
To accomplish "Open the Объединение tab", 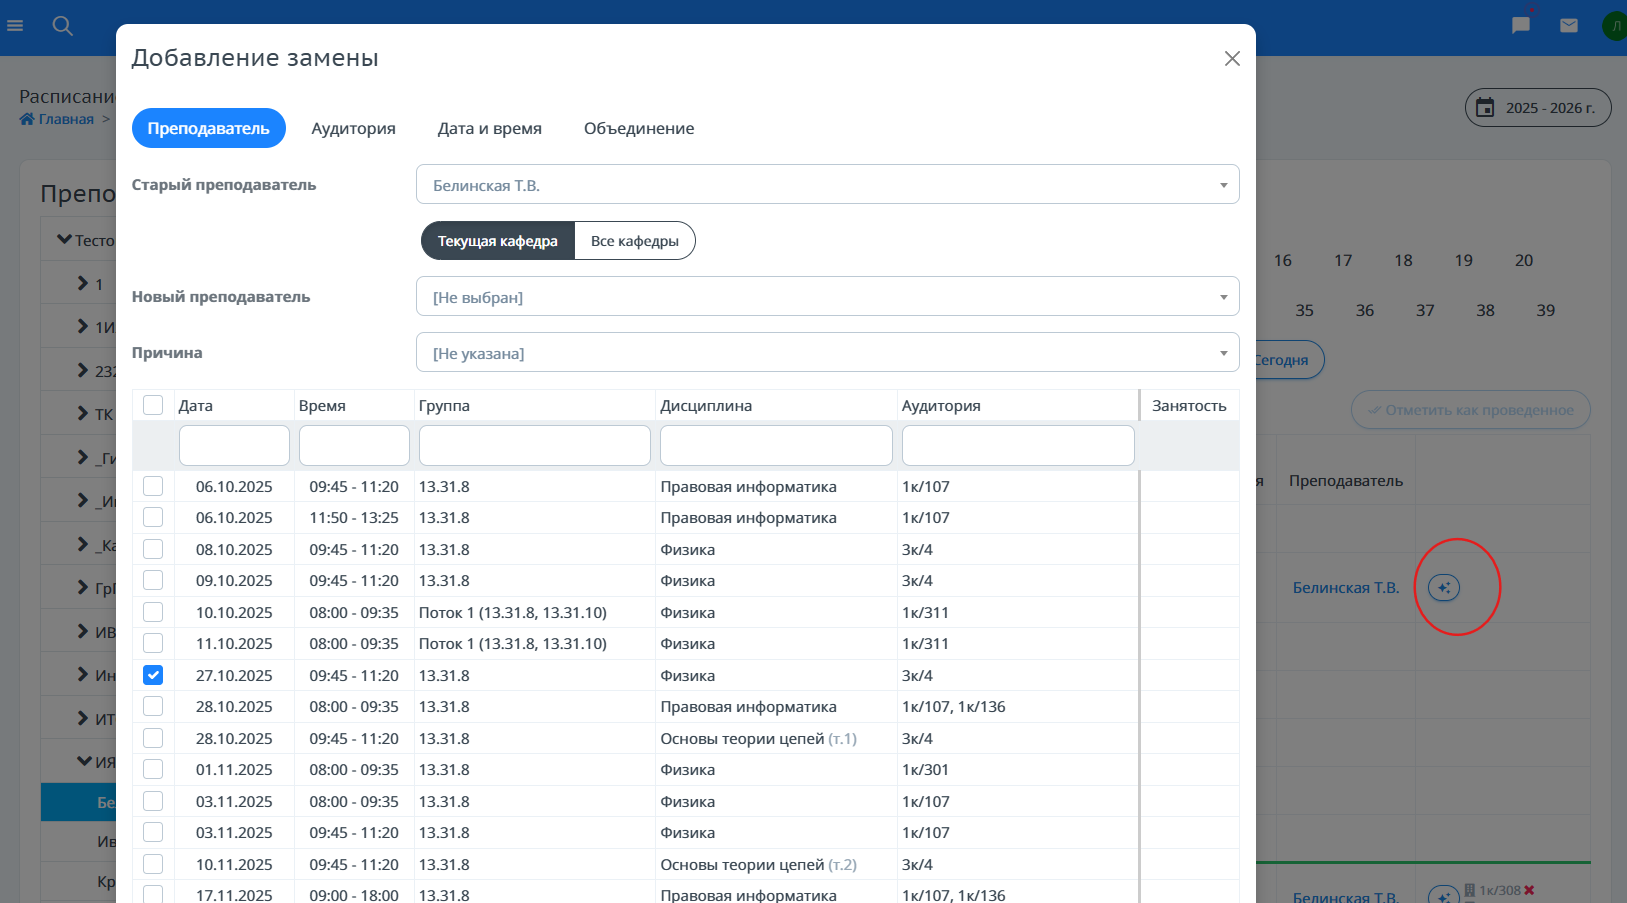I will pos(639,128).
